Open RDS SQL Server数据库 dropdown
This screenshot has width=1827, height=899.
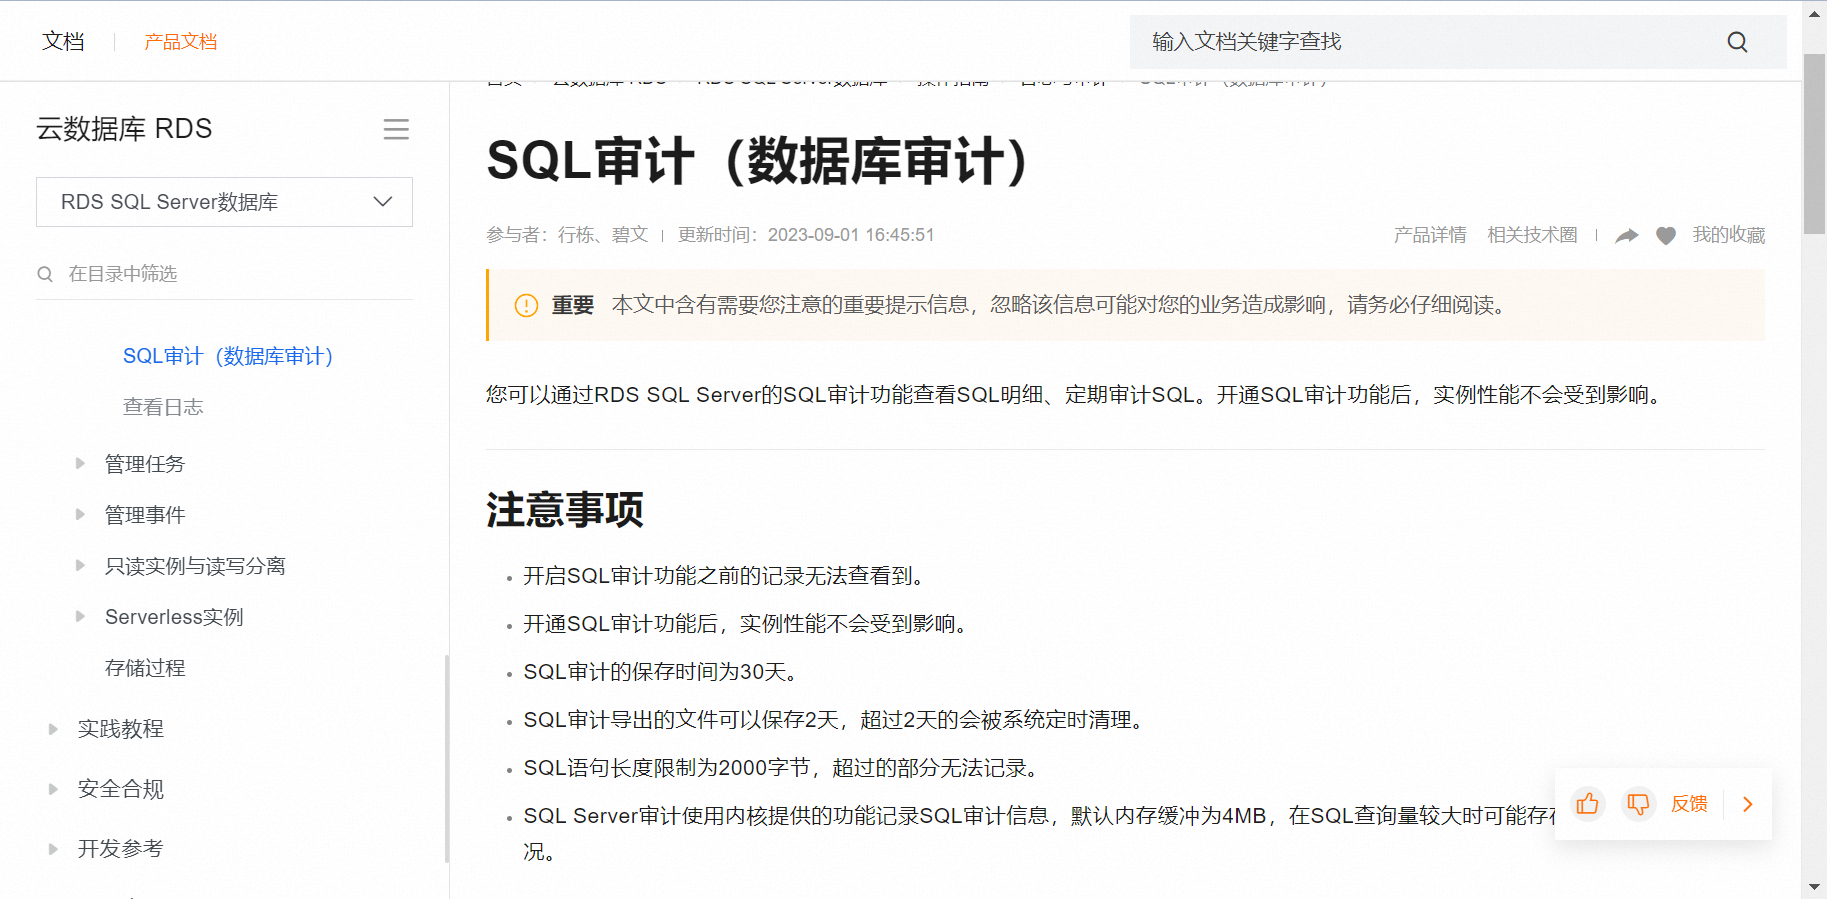pyautogui.click(x=224, y=202)
